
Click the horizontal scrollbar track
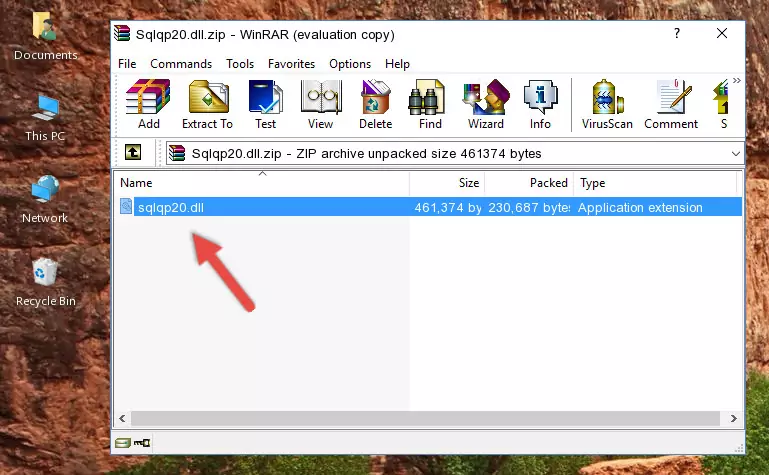click(x=425, y=418)
